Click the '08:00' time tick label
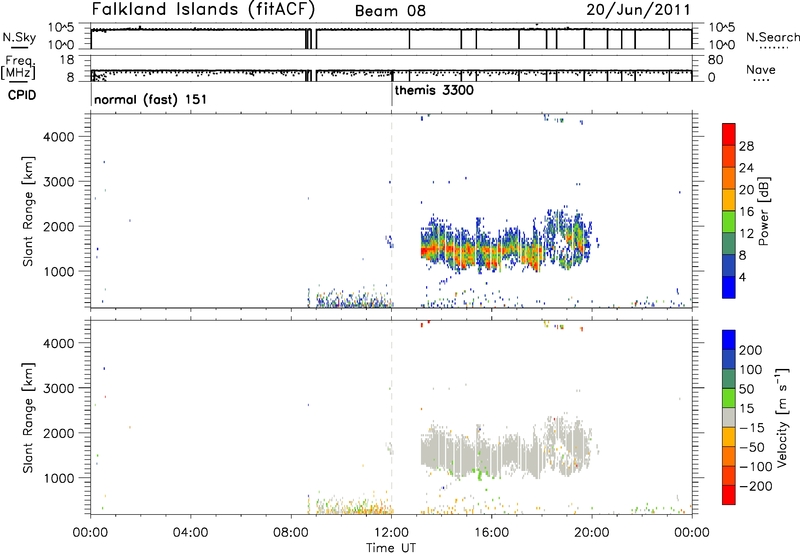 click(291, 533)
